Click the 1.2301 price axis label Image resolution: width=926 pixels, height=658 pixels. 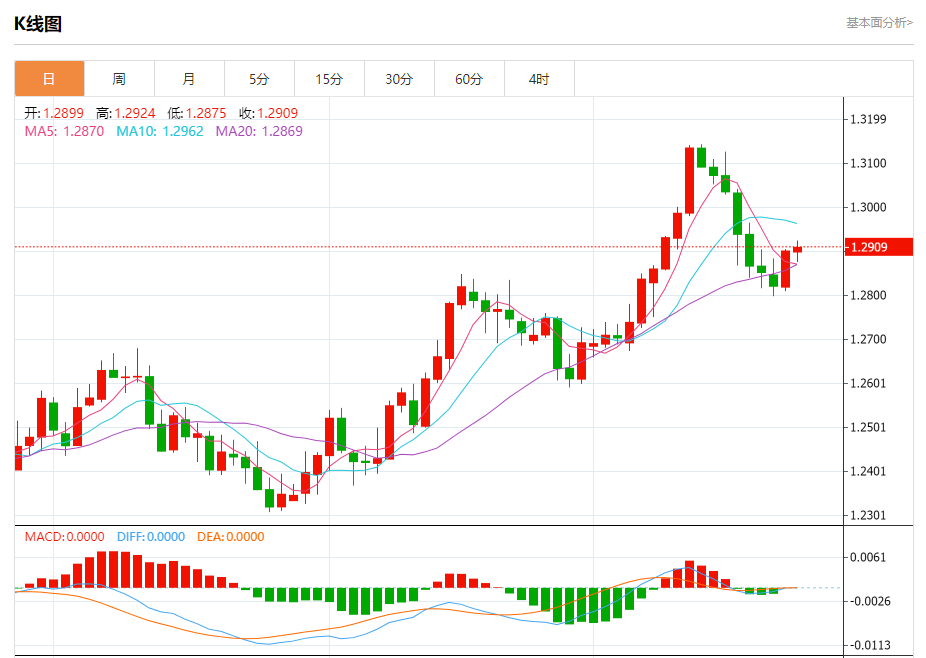click(x=868, y=516)
